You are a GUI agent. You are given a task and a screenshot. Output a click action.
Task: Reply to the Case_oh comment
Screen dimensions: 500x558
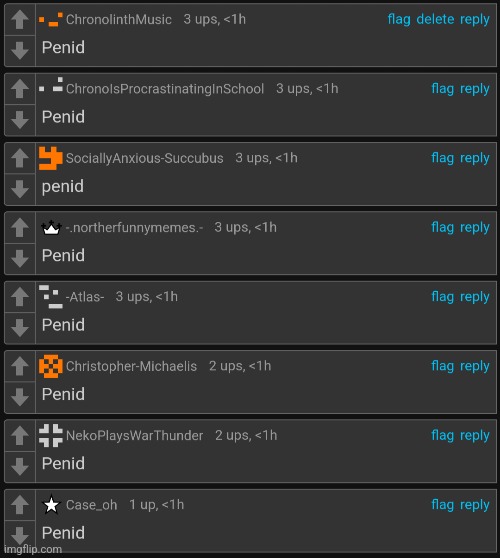(475, 505)
